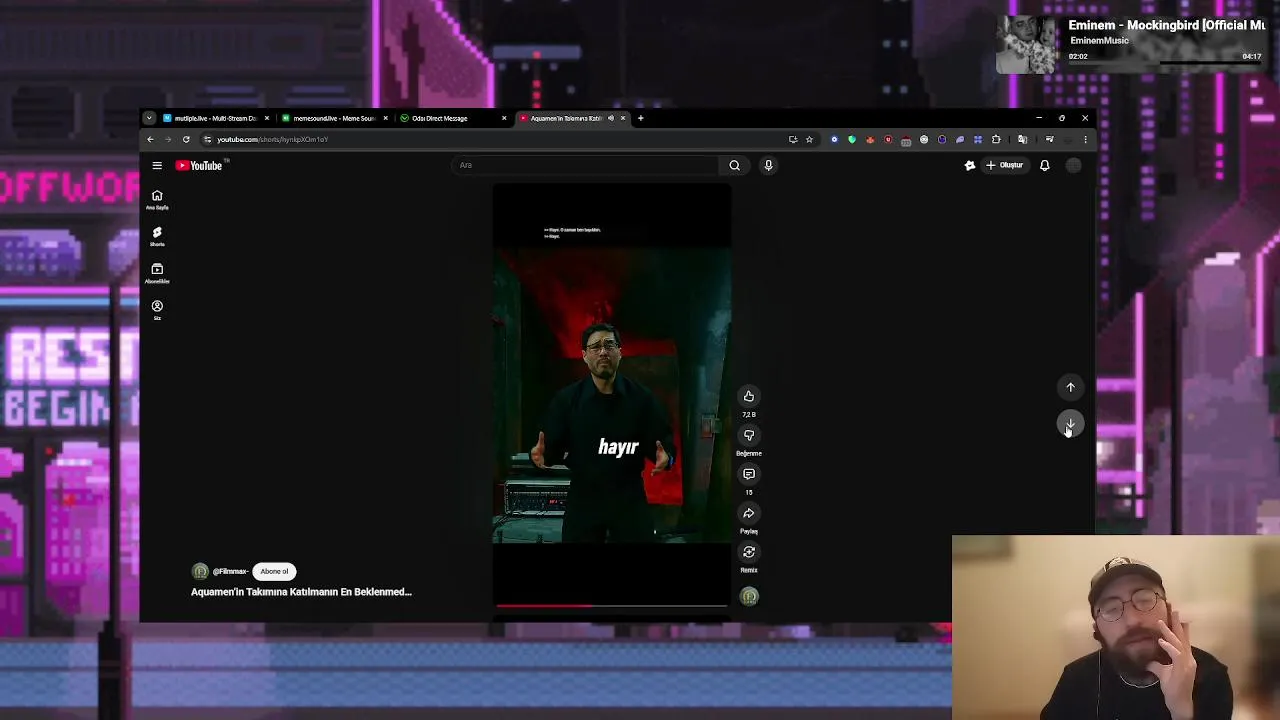Go back in the browser
The image size is (1280, 720).
pos(150,139)
